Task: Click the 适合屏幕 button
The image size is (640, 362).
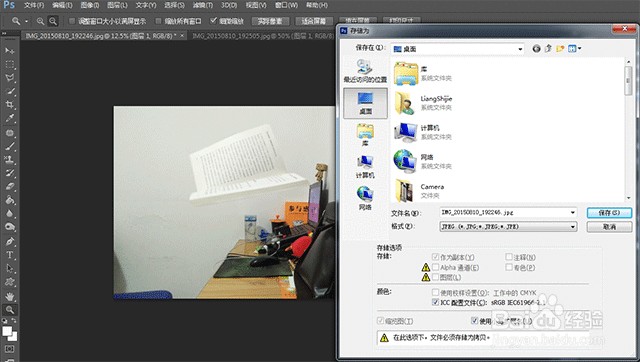Action: (x=314, y=21)
